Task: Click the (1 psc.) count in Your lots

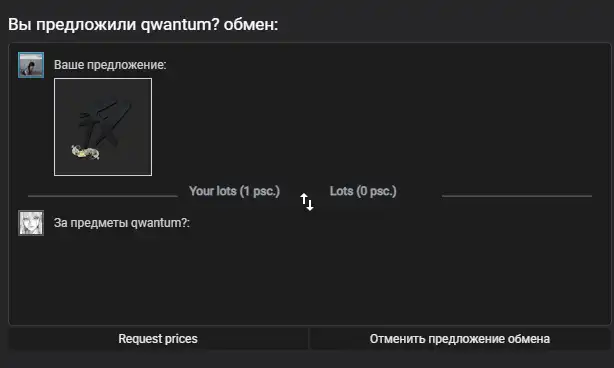Action: (260, 191)
